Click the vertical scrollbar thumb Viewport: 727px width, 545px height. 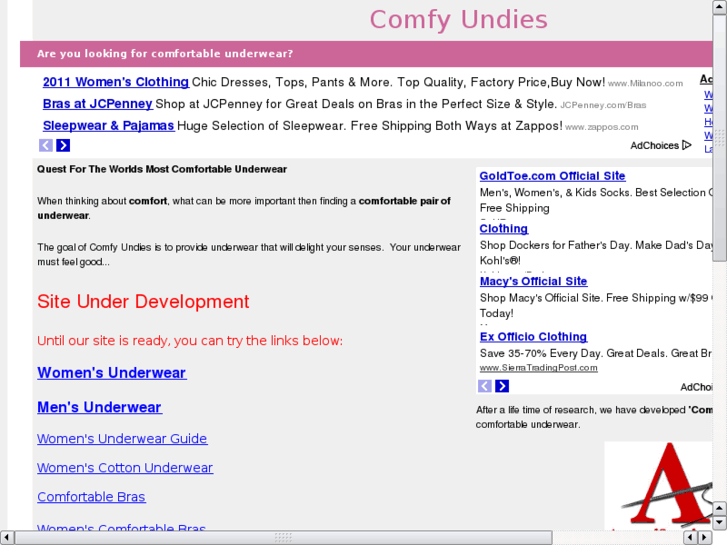(x=720, y=137)
